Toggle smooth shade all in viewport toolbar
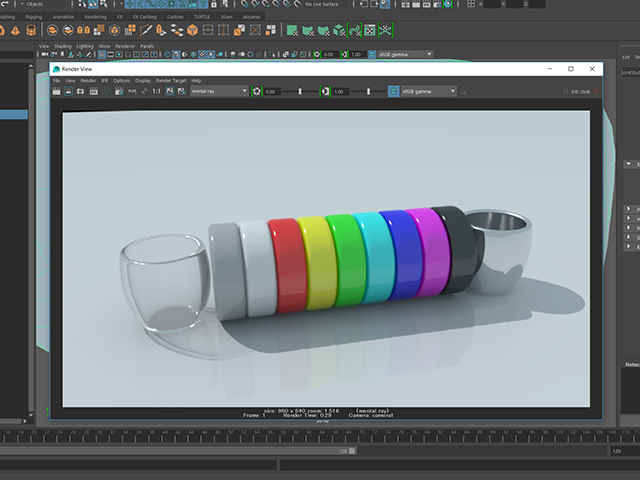This screenshot has width=640, height=480. click(176, 54)
